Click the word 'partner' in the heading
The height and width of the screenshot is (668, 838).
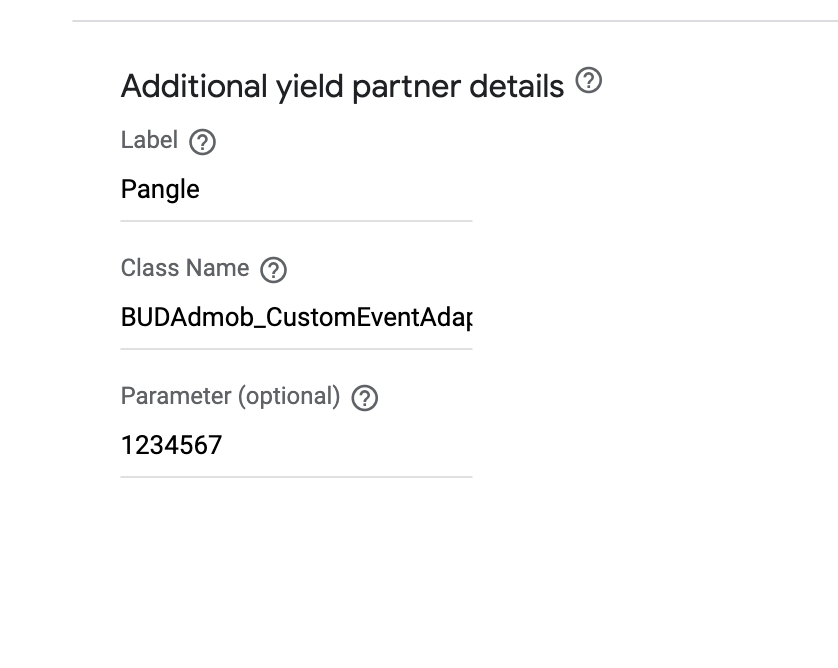(x=406, y=88)
